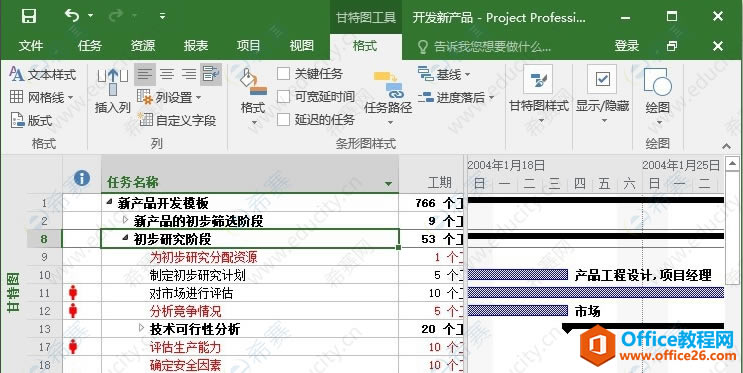Expand the 技术可行性分析 summary task
Image resolution: width=743 pixels, height=373 pixels.
coord(141,328)
